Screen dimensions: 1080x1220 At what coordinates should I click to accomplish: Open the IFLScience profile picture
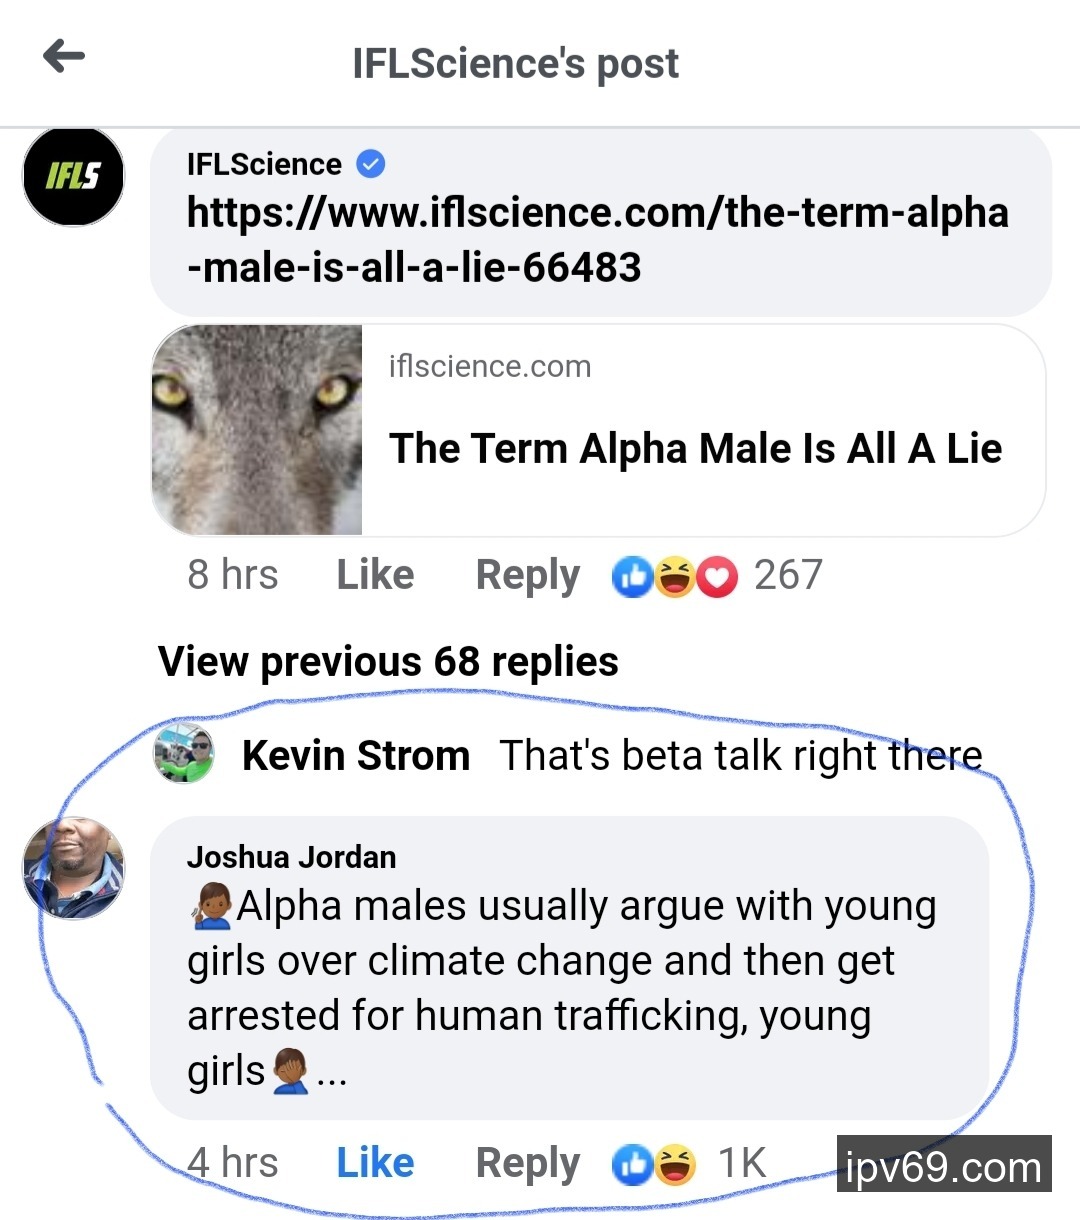click(x=74, y=177)
